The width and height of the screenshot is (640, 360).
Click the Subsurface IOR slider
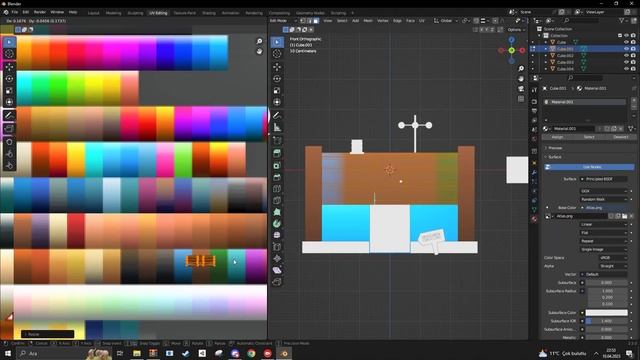(x=607, y=321)
